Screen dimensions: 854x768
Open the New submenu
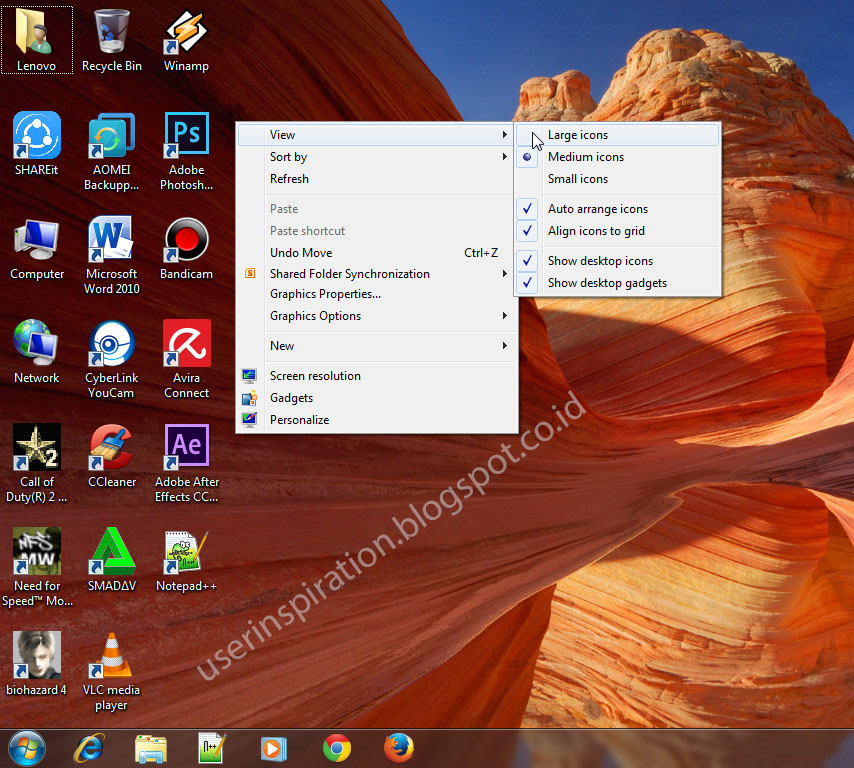[x=282, y=345]
